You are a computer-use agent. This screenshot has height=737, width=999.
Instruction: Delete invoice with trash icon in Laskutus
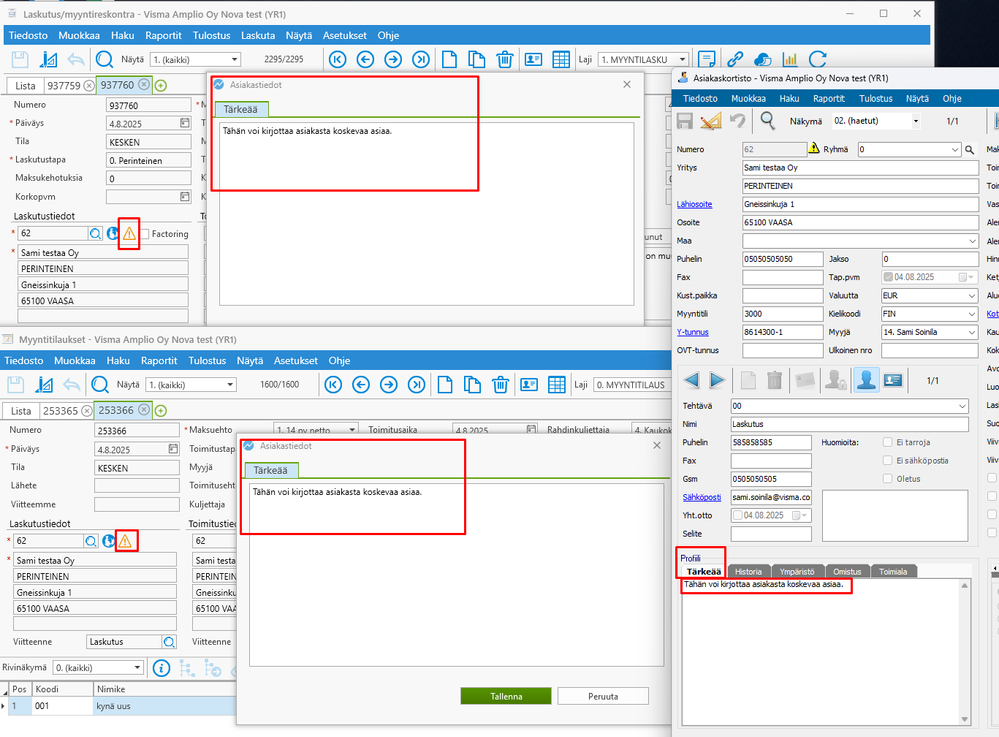coord(505,60)
